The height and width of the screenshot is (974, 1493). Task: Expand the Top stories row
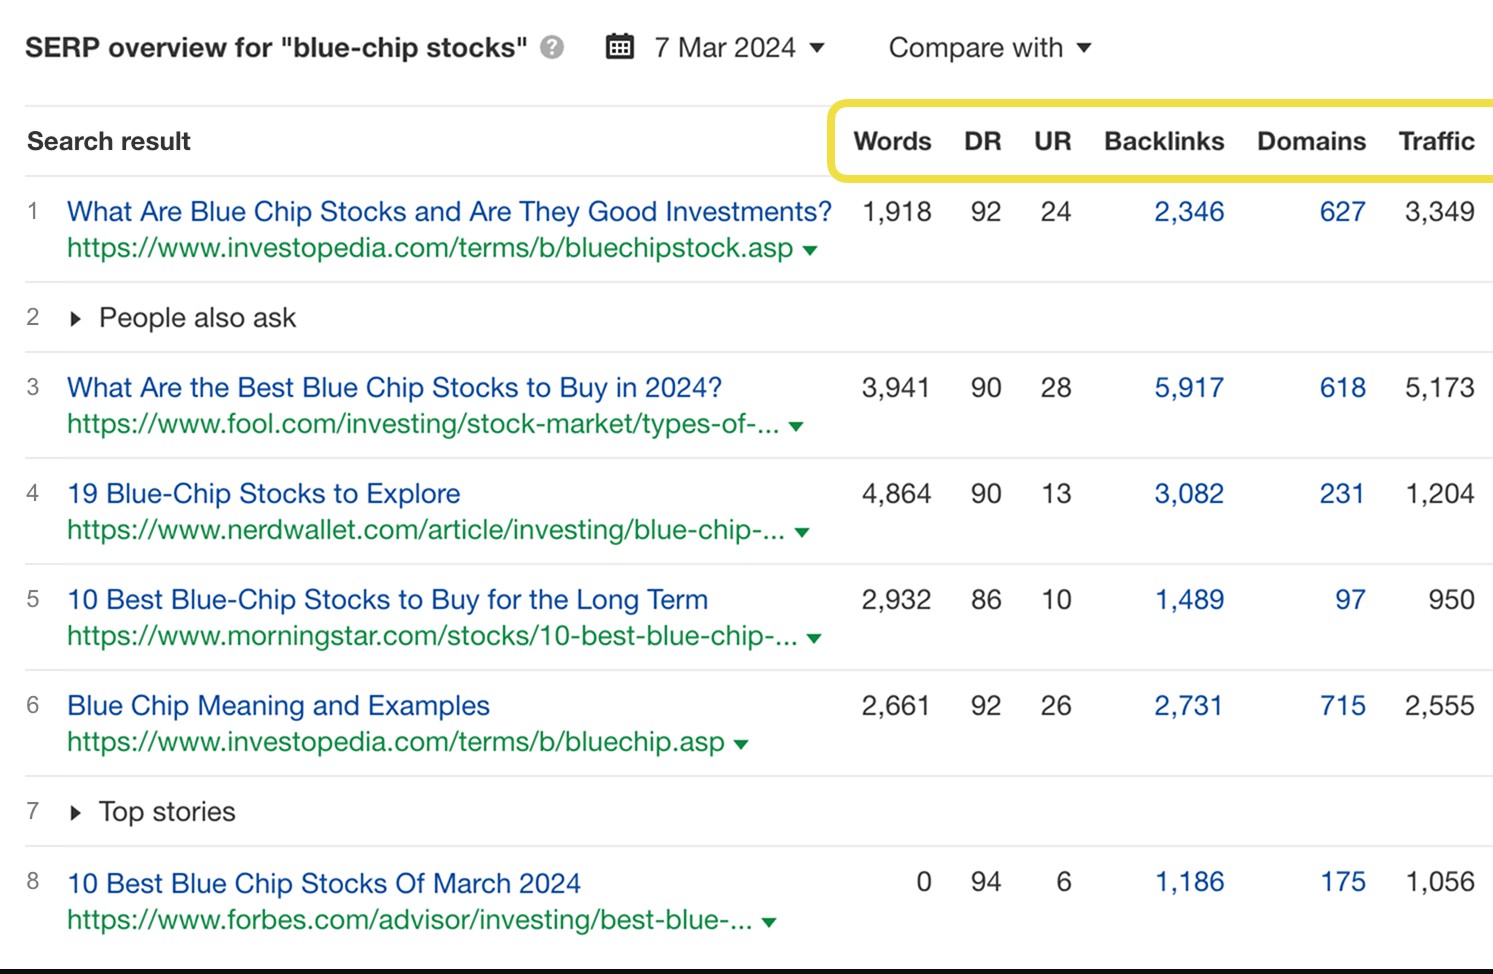pyautogui.click(x=76, y=813)
